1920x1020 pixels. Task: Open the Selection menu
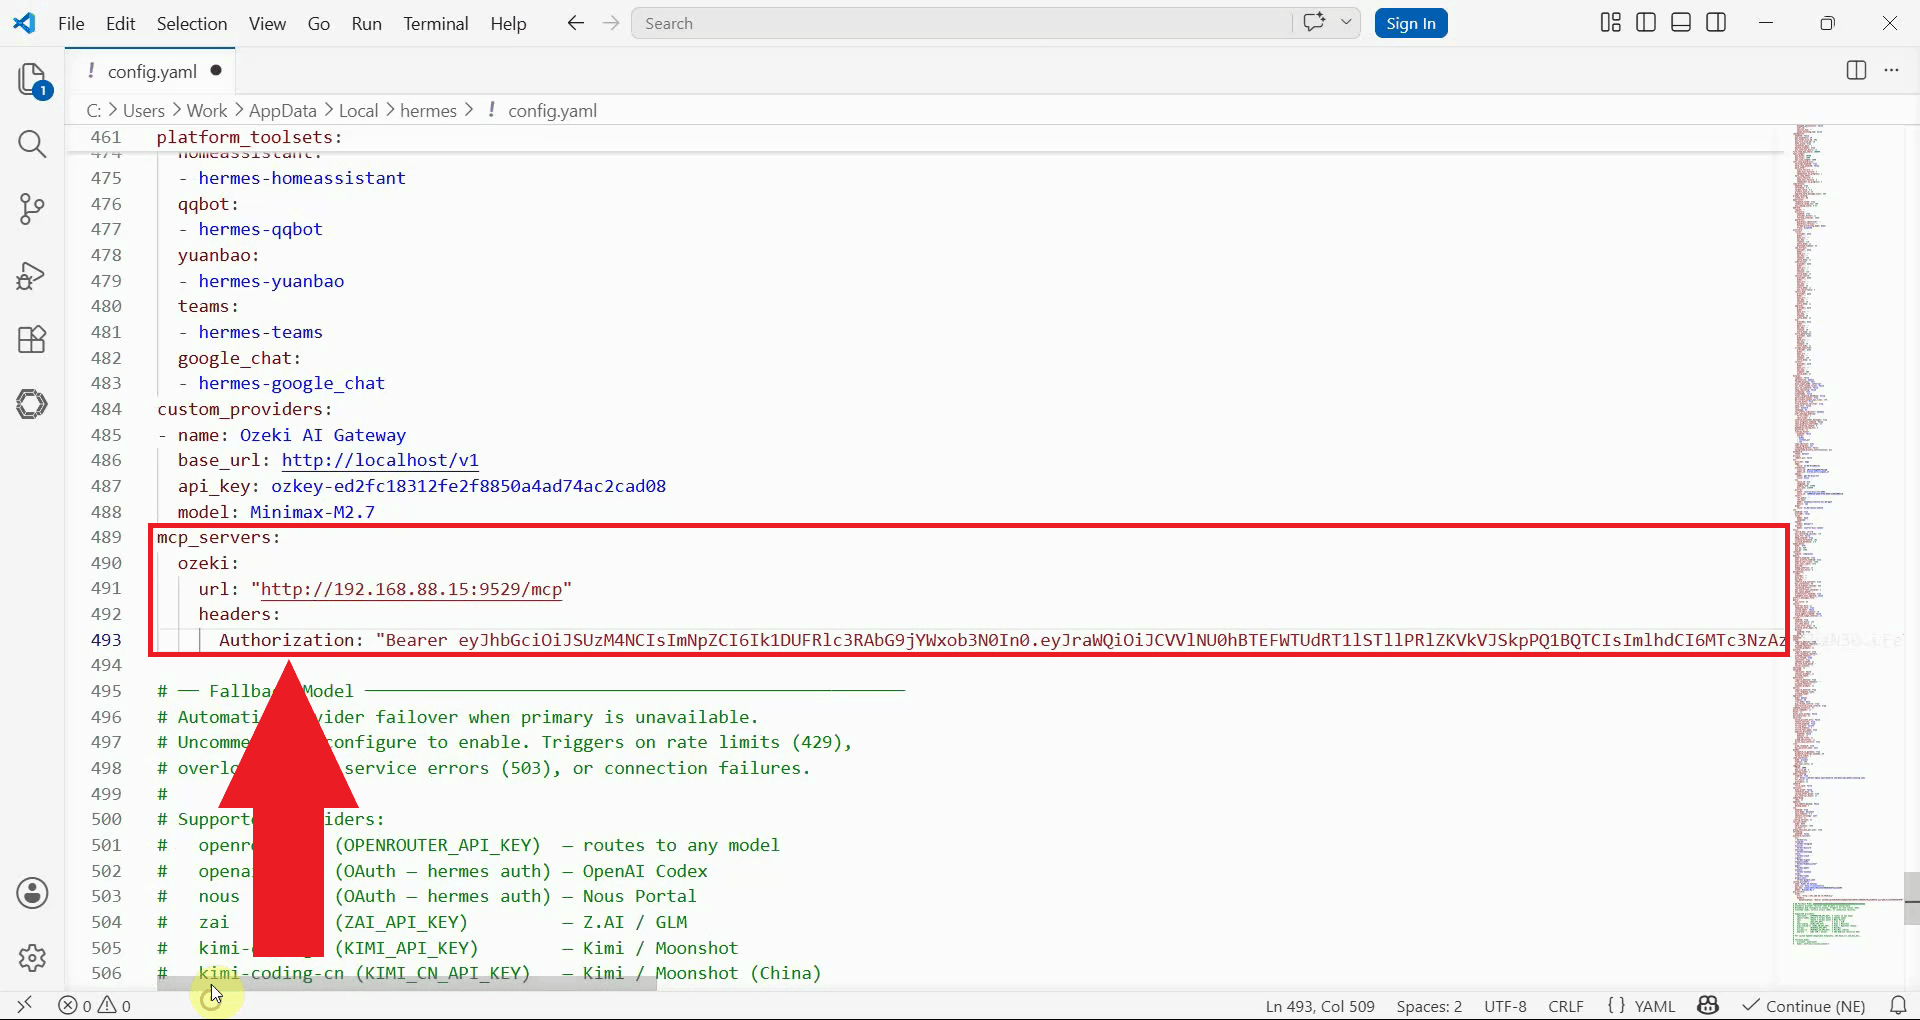192,23
